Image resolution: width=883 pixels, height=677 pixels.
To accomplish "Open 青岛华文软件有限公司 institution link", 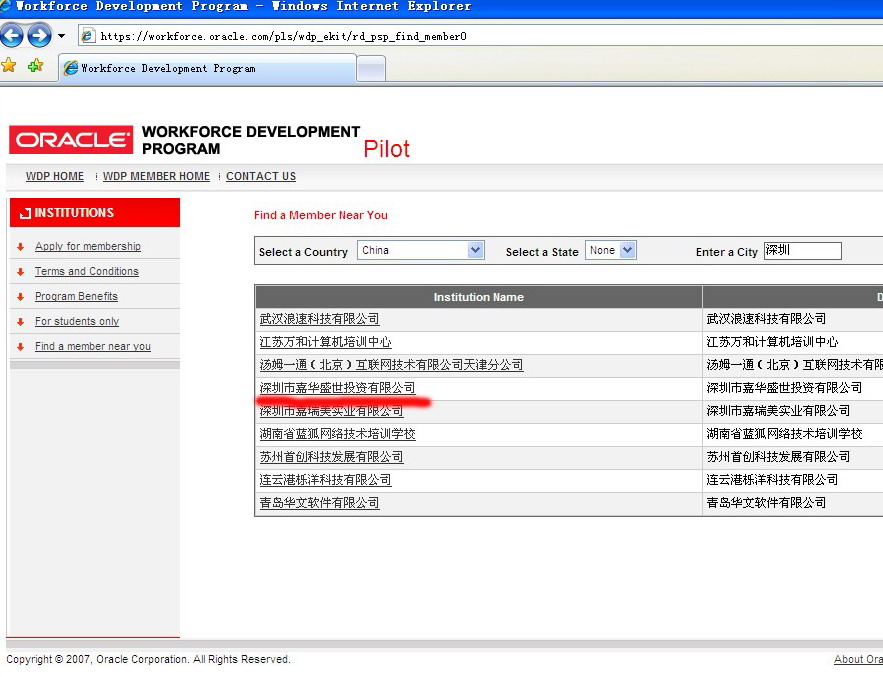I will point(319,502).
